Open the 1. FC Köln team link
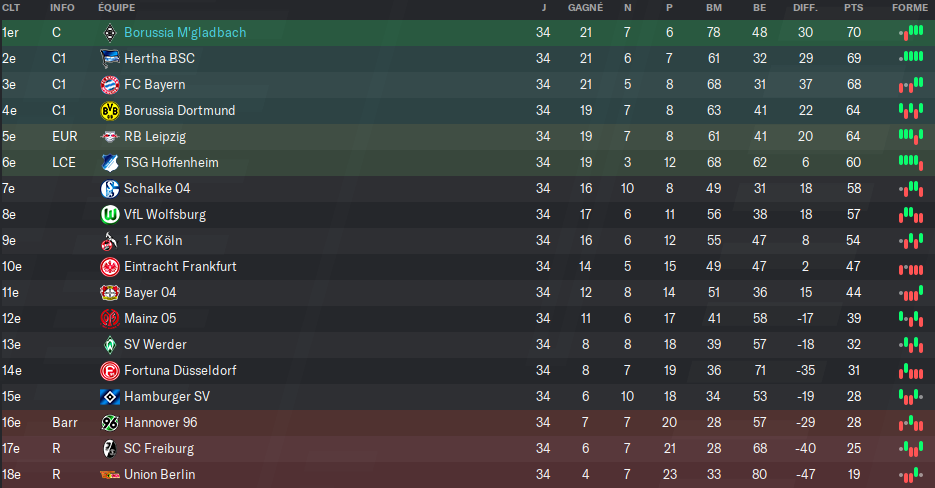 point(153,240)
